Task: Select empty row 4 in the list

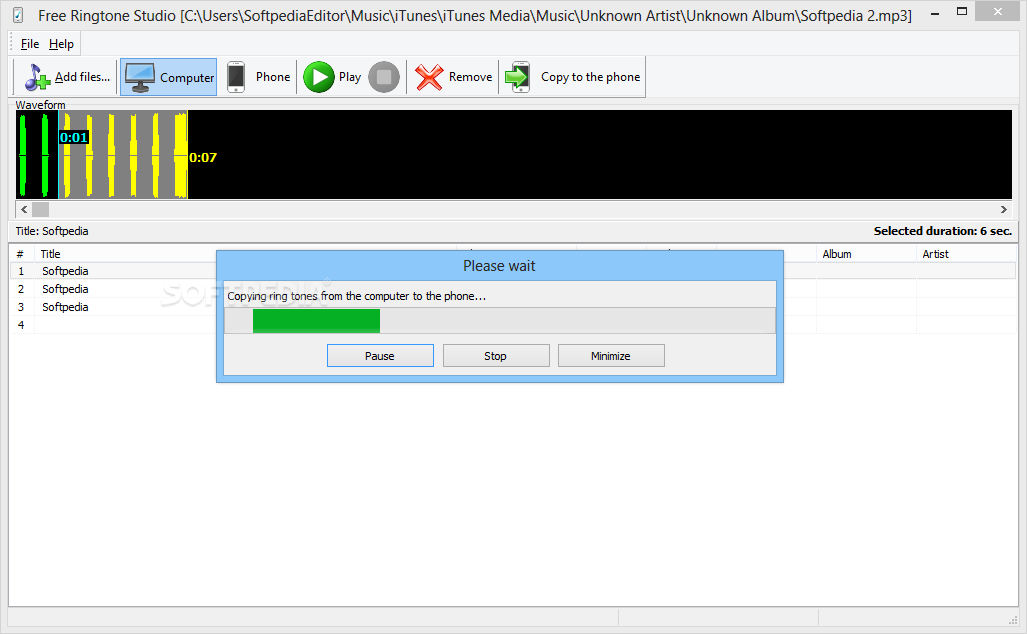Action: (x=513, y=325)
